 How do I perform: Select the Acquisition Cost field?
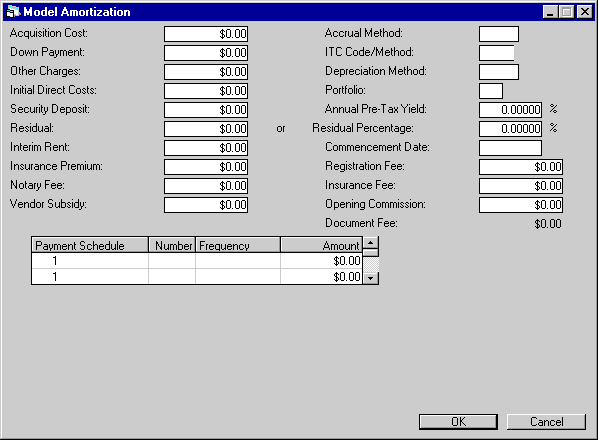206,34
